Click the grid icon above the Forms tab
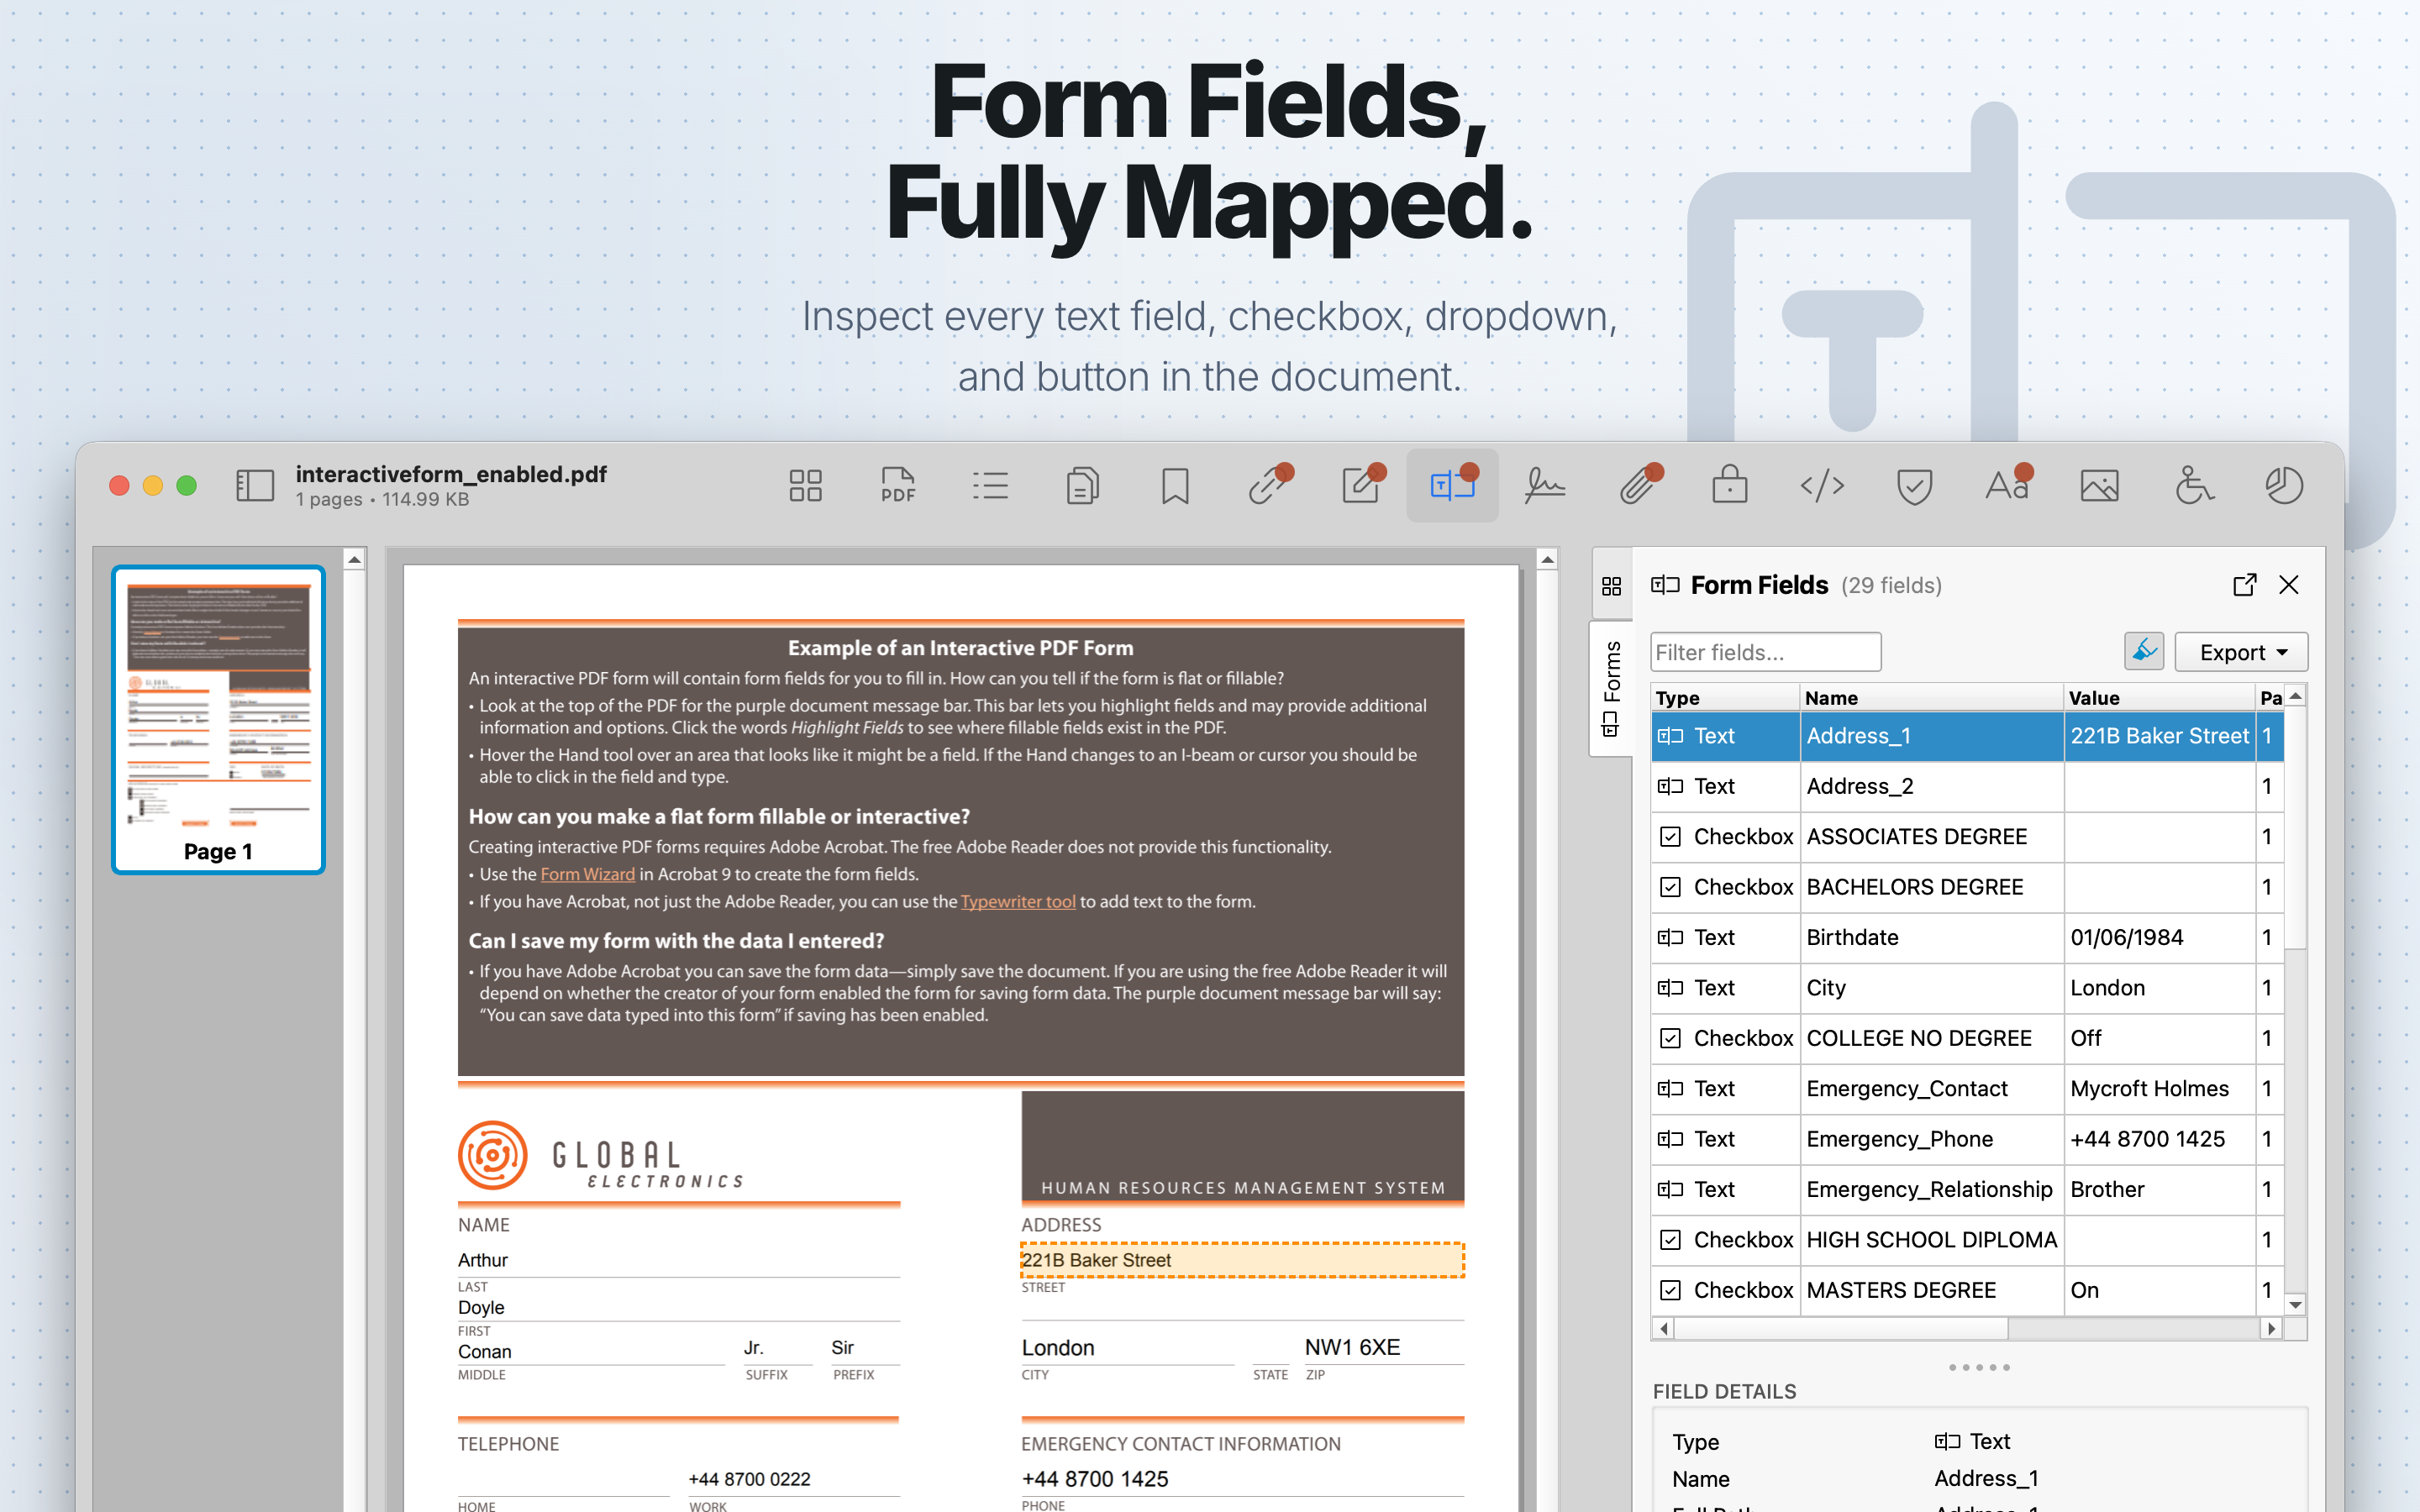The image size is (2420, 1512). [x=1611, y=586]
